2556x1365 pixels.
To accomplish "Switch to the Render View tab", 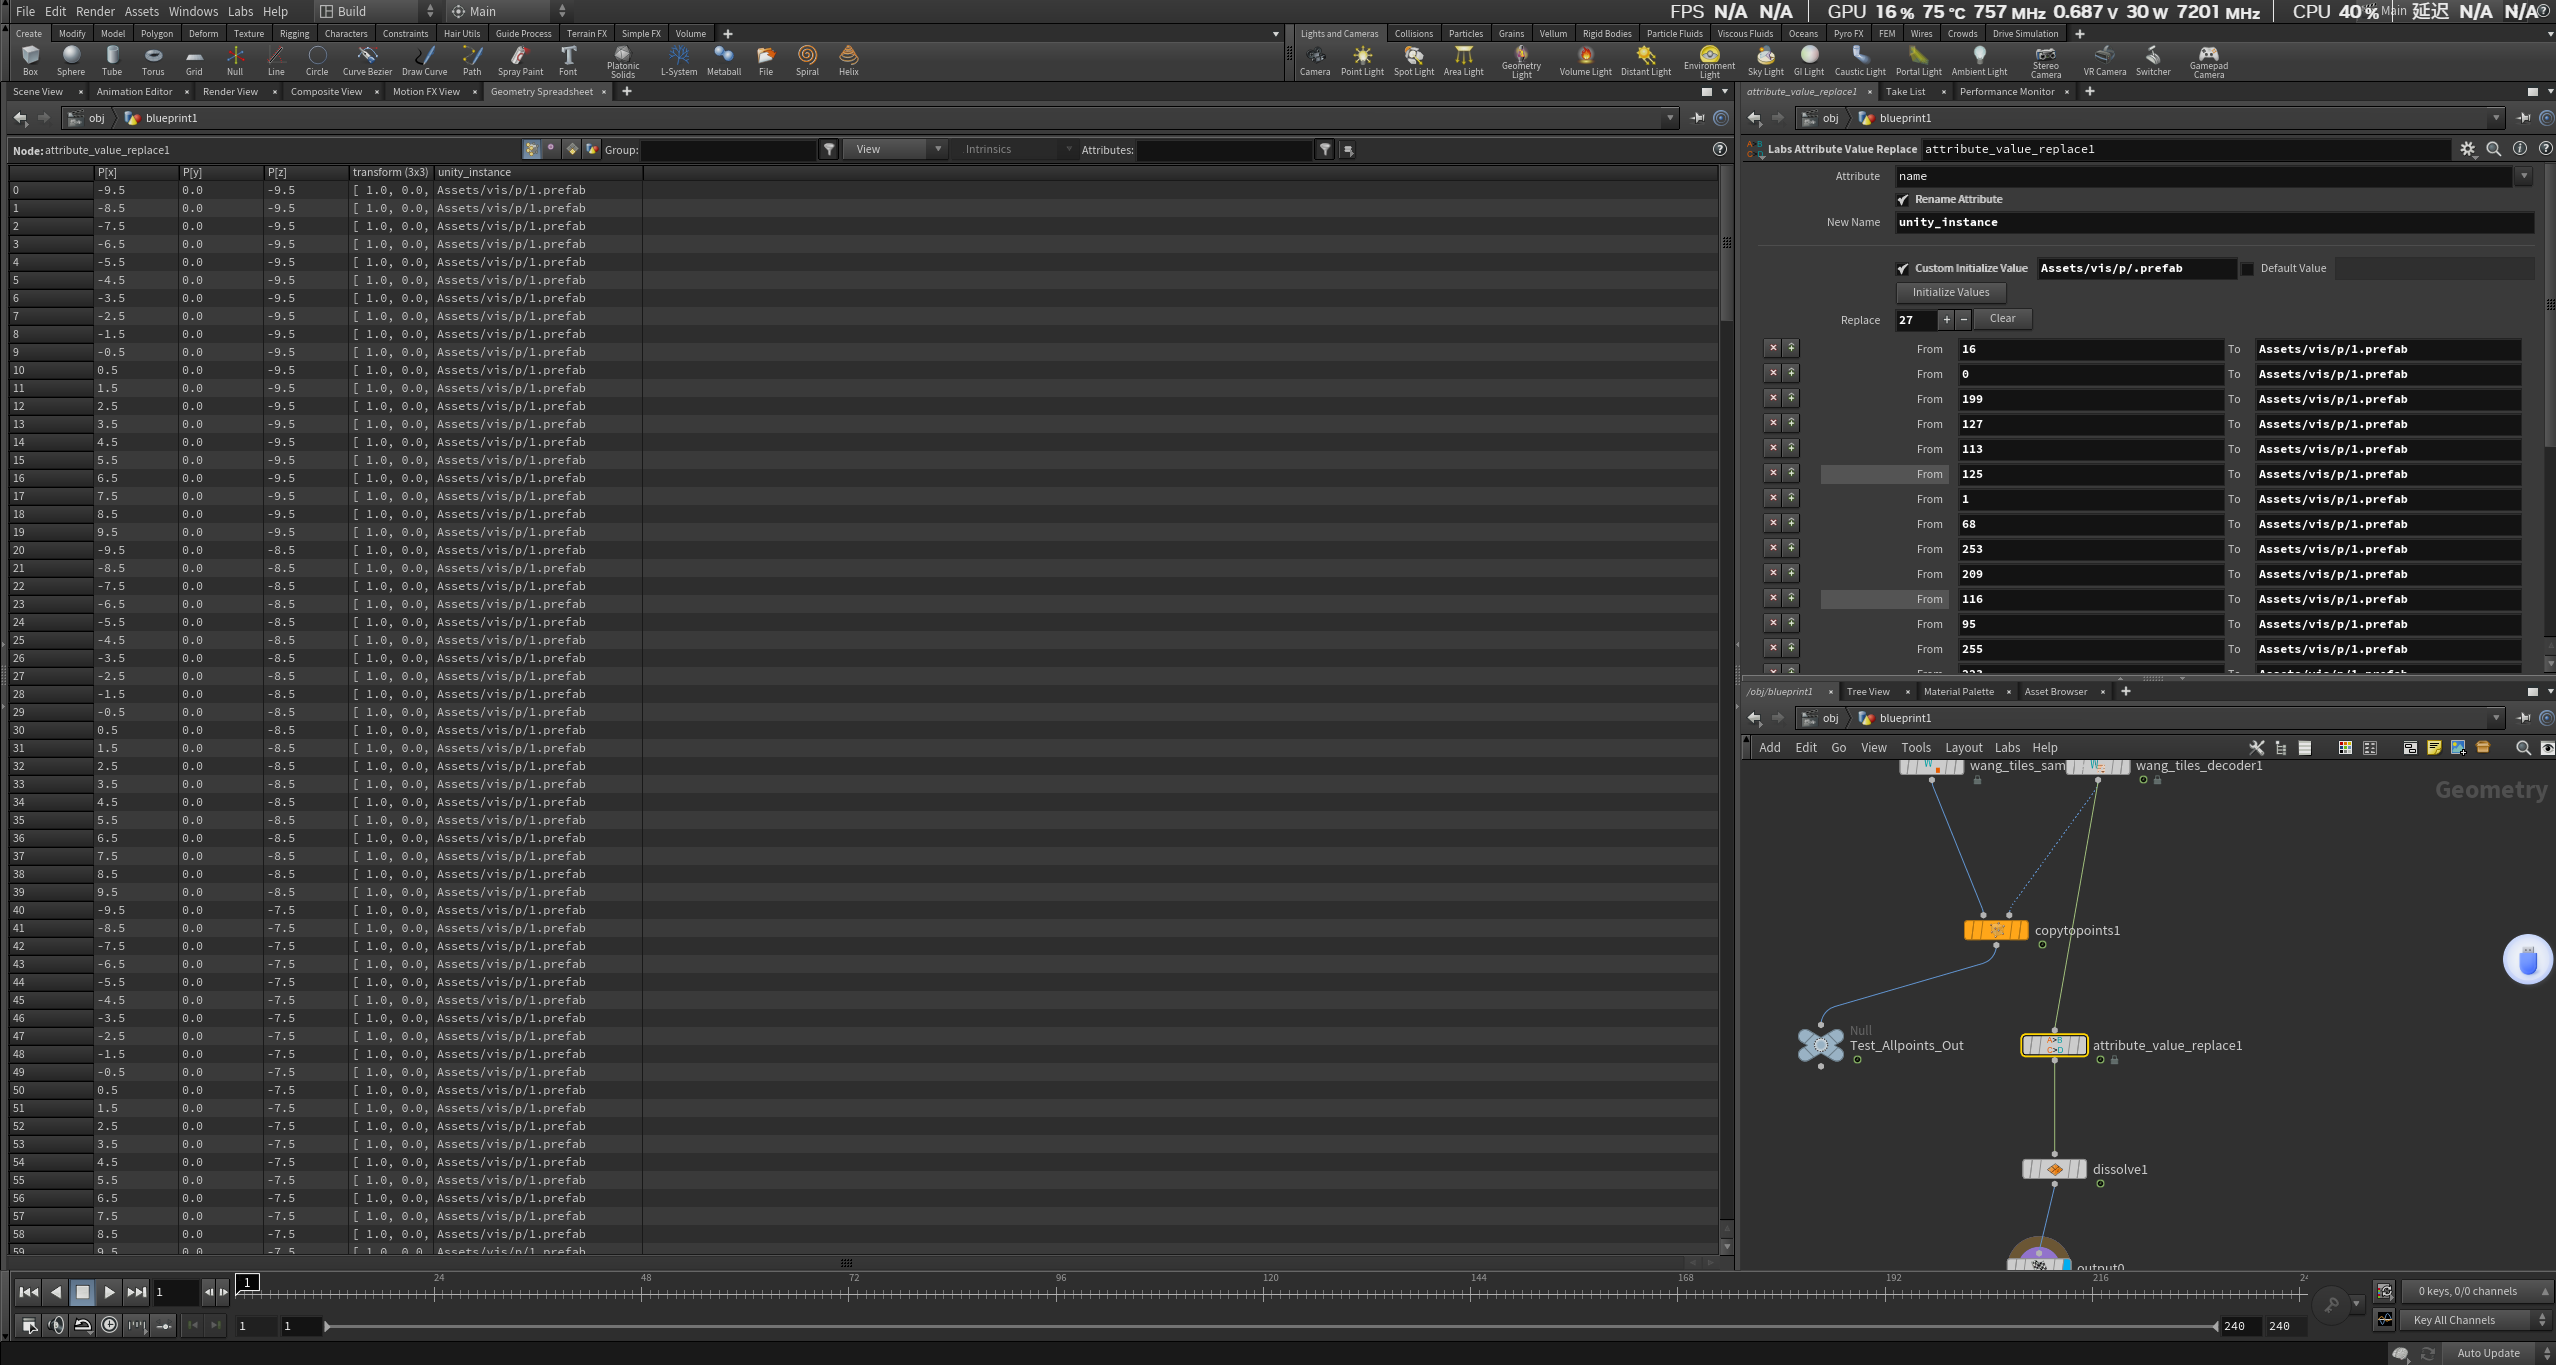I will 230,92.
